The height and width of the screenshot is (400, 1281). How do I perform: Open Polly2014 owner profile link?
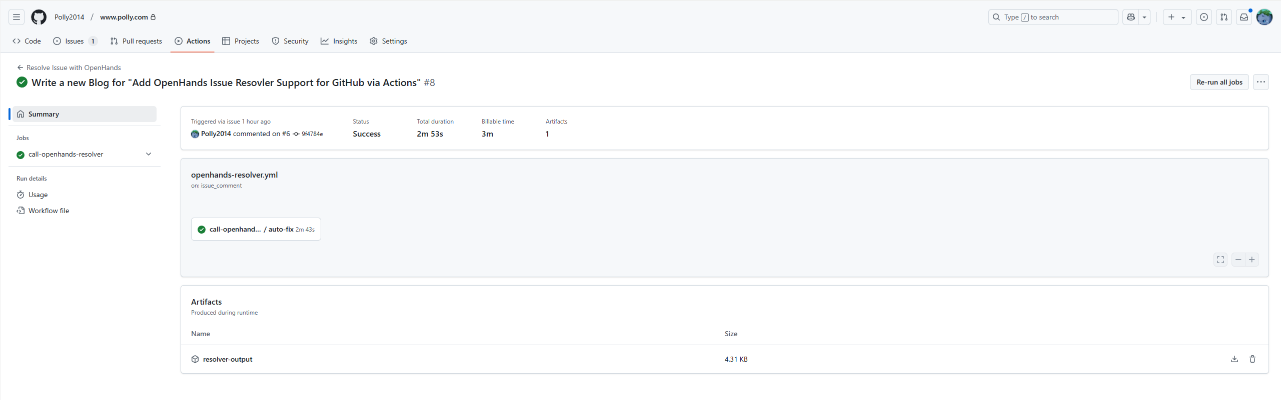[x=69, y=17]
